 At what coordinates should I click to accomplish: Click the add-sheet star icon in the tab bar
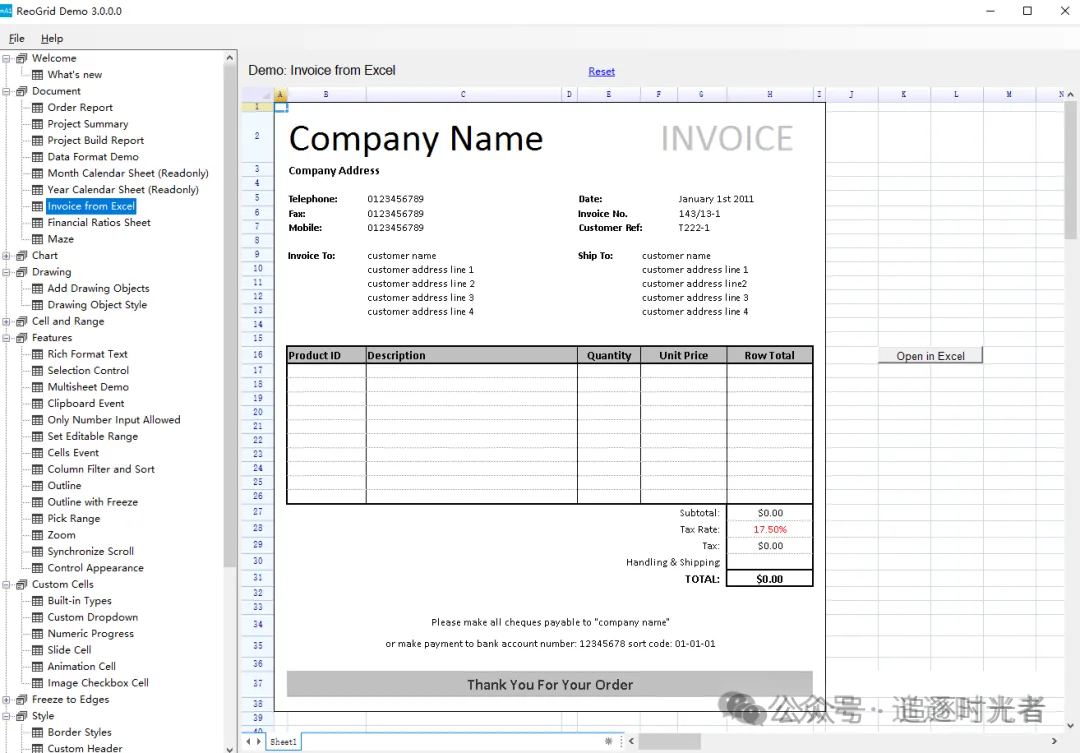[608, 741]
